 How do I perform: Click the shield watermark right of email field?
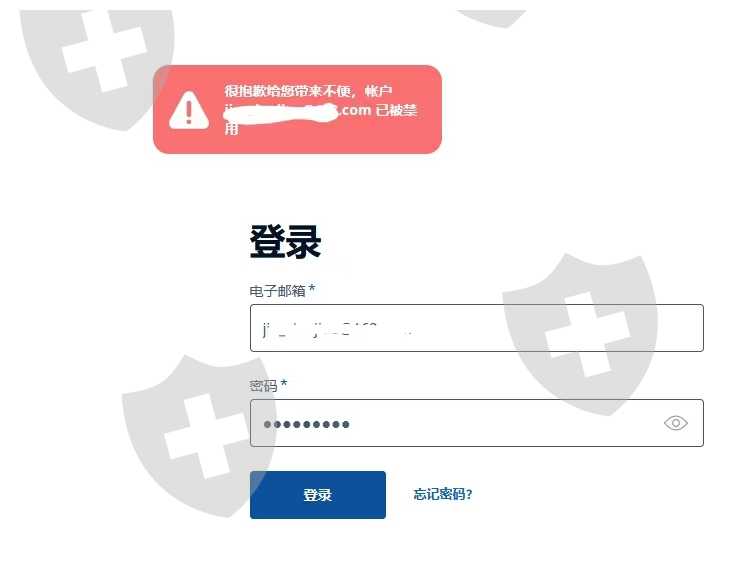pos(582,334)
